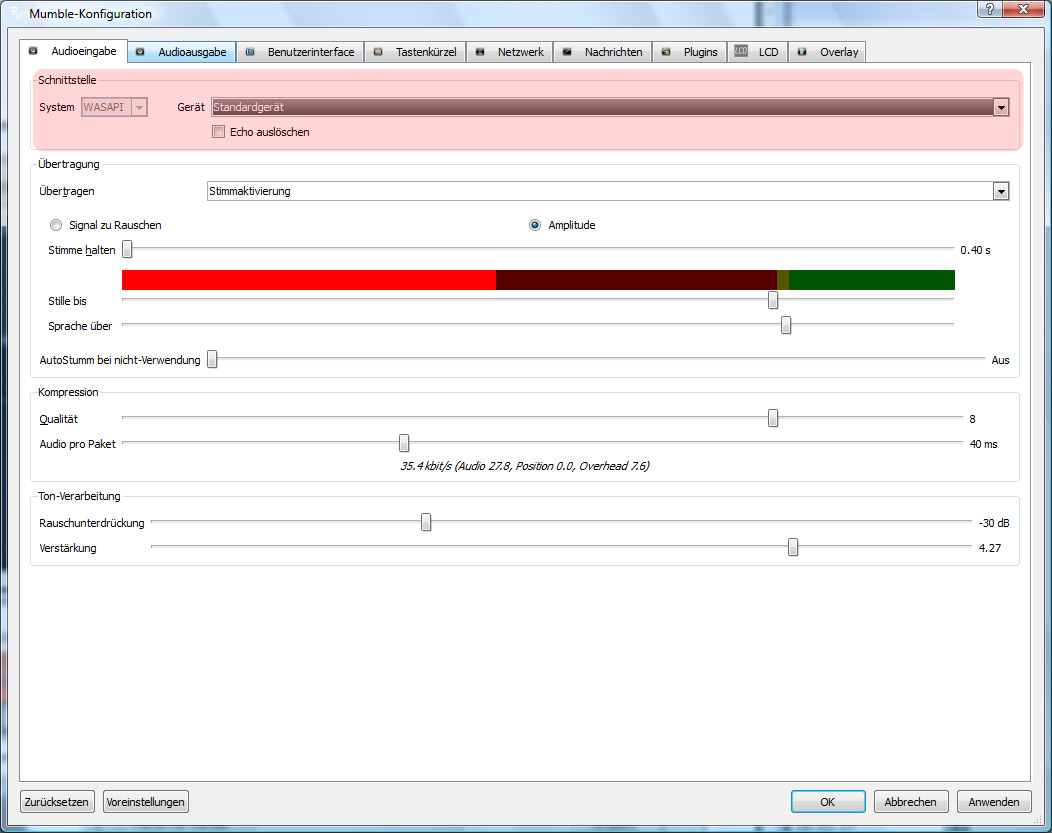Click the '40 ms' Audio pro Paket value

pyautogui.click(x=984, y=444)
